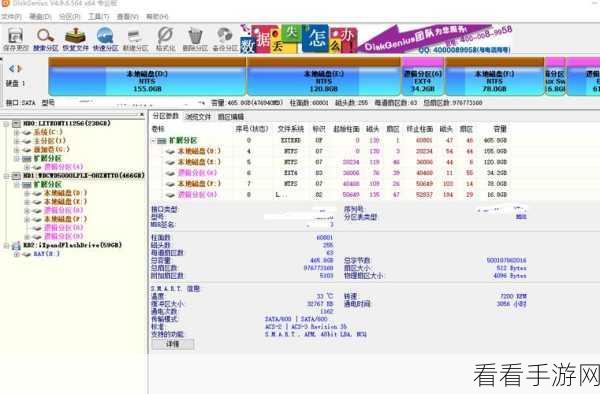Go to the next disk with right arrow
Screen dimensions: 600x394
[x=20, y=69]
